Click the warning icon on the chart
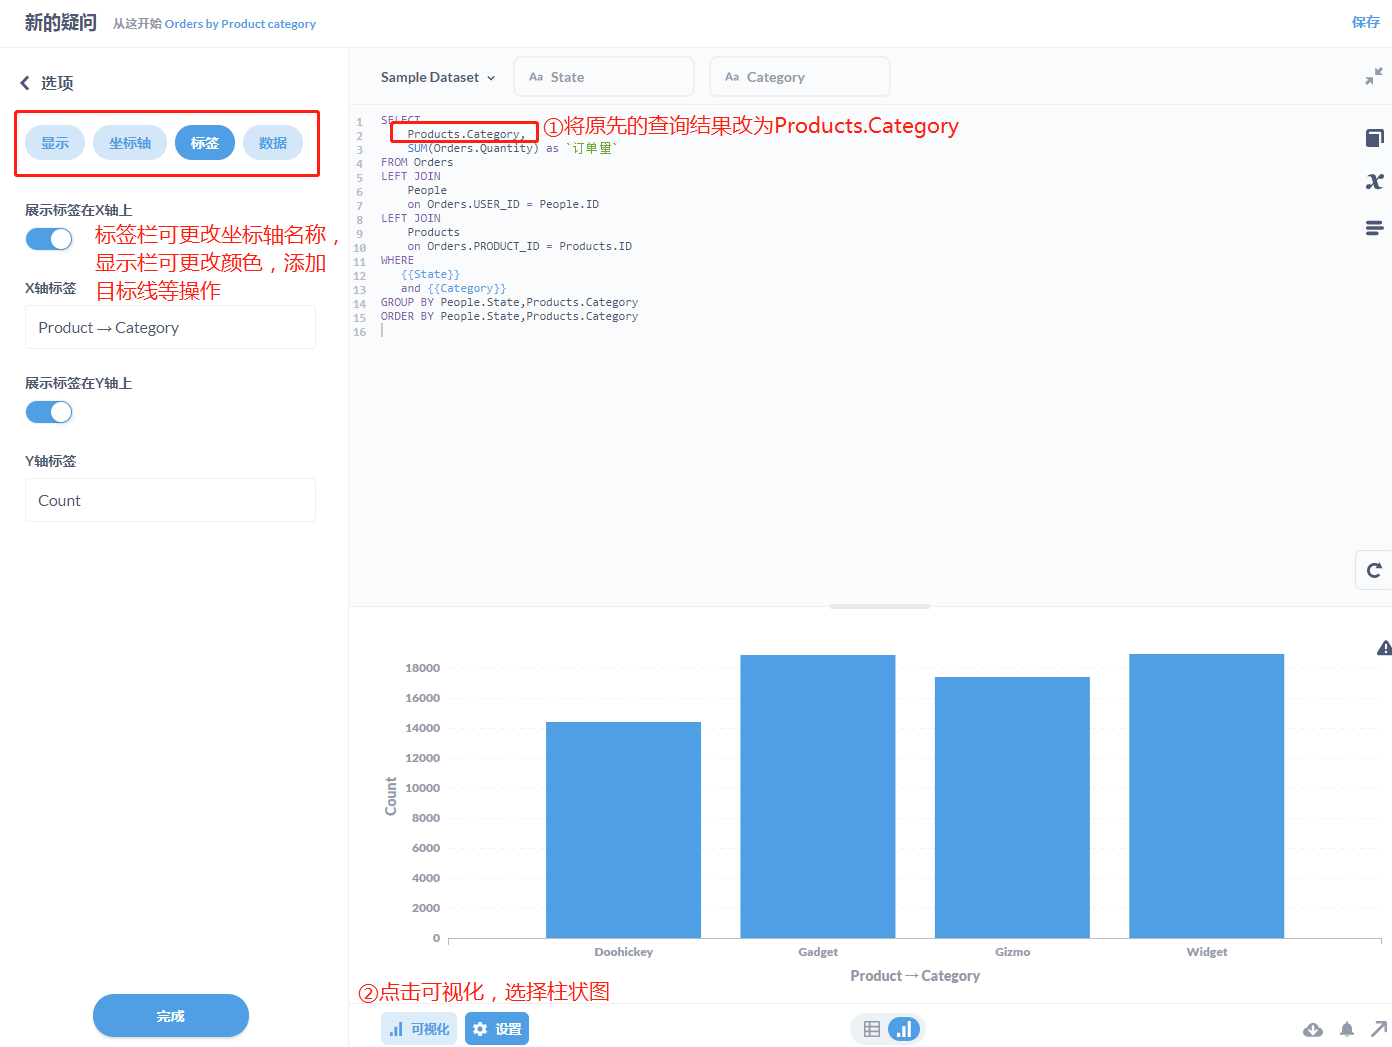 (1384, 648)
